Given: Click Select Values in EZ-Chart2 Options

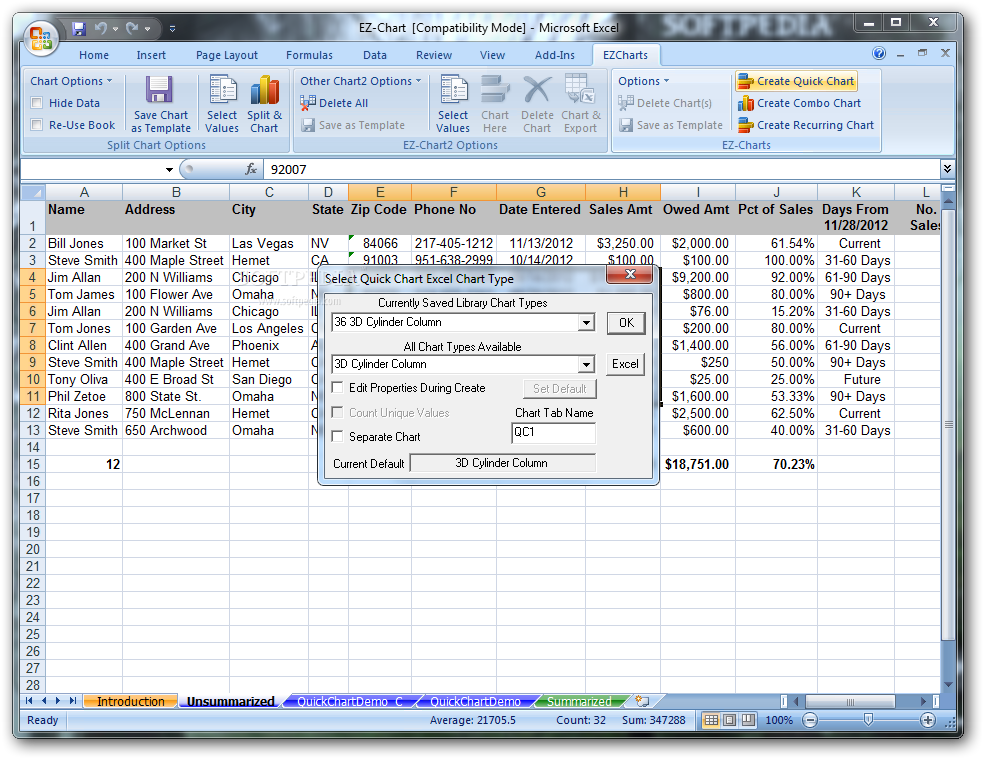Looking at the screenshot, I should (x=453, y=104).
